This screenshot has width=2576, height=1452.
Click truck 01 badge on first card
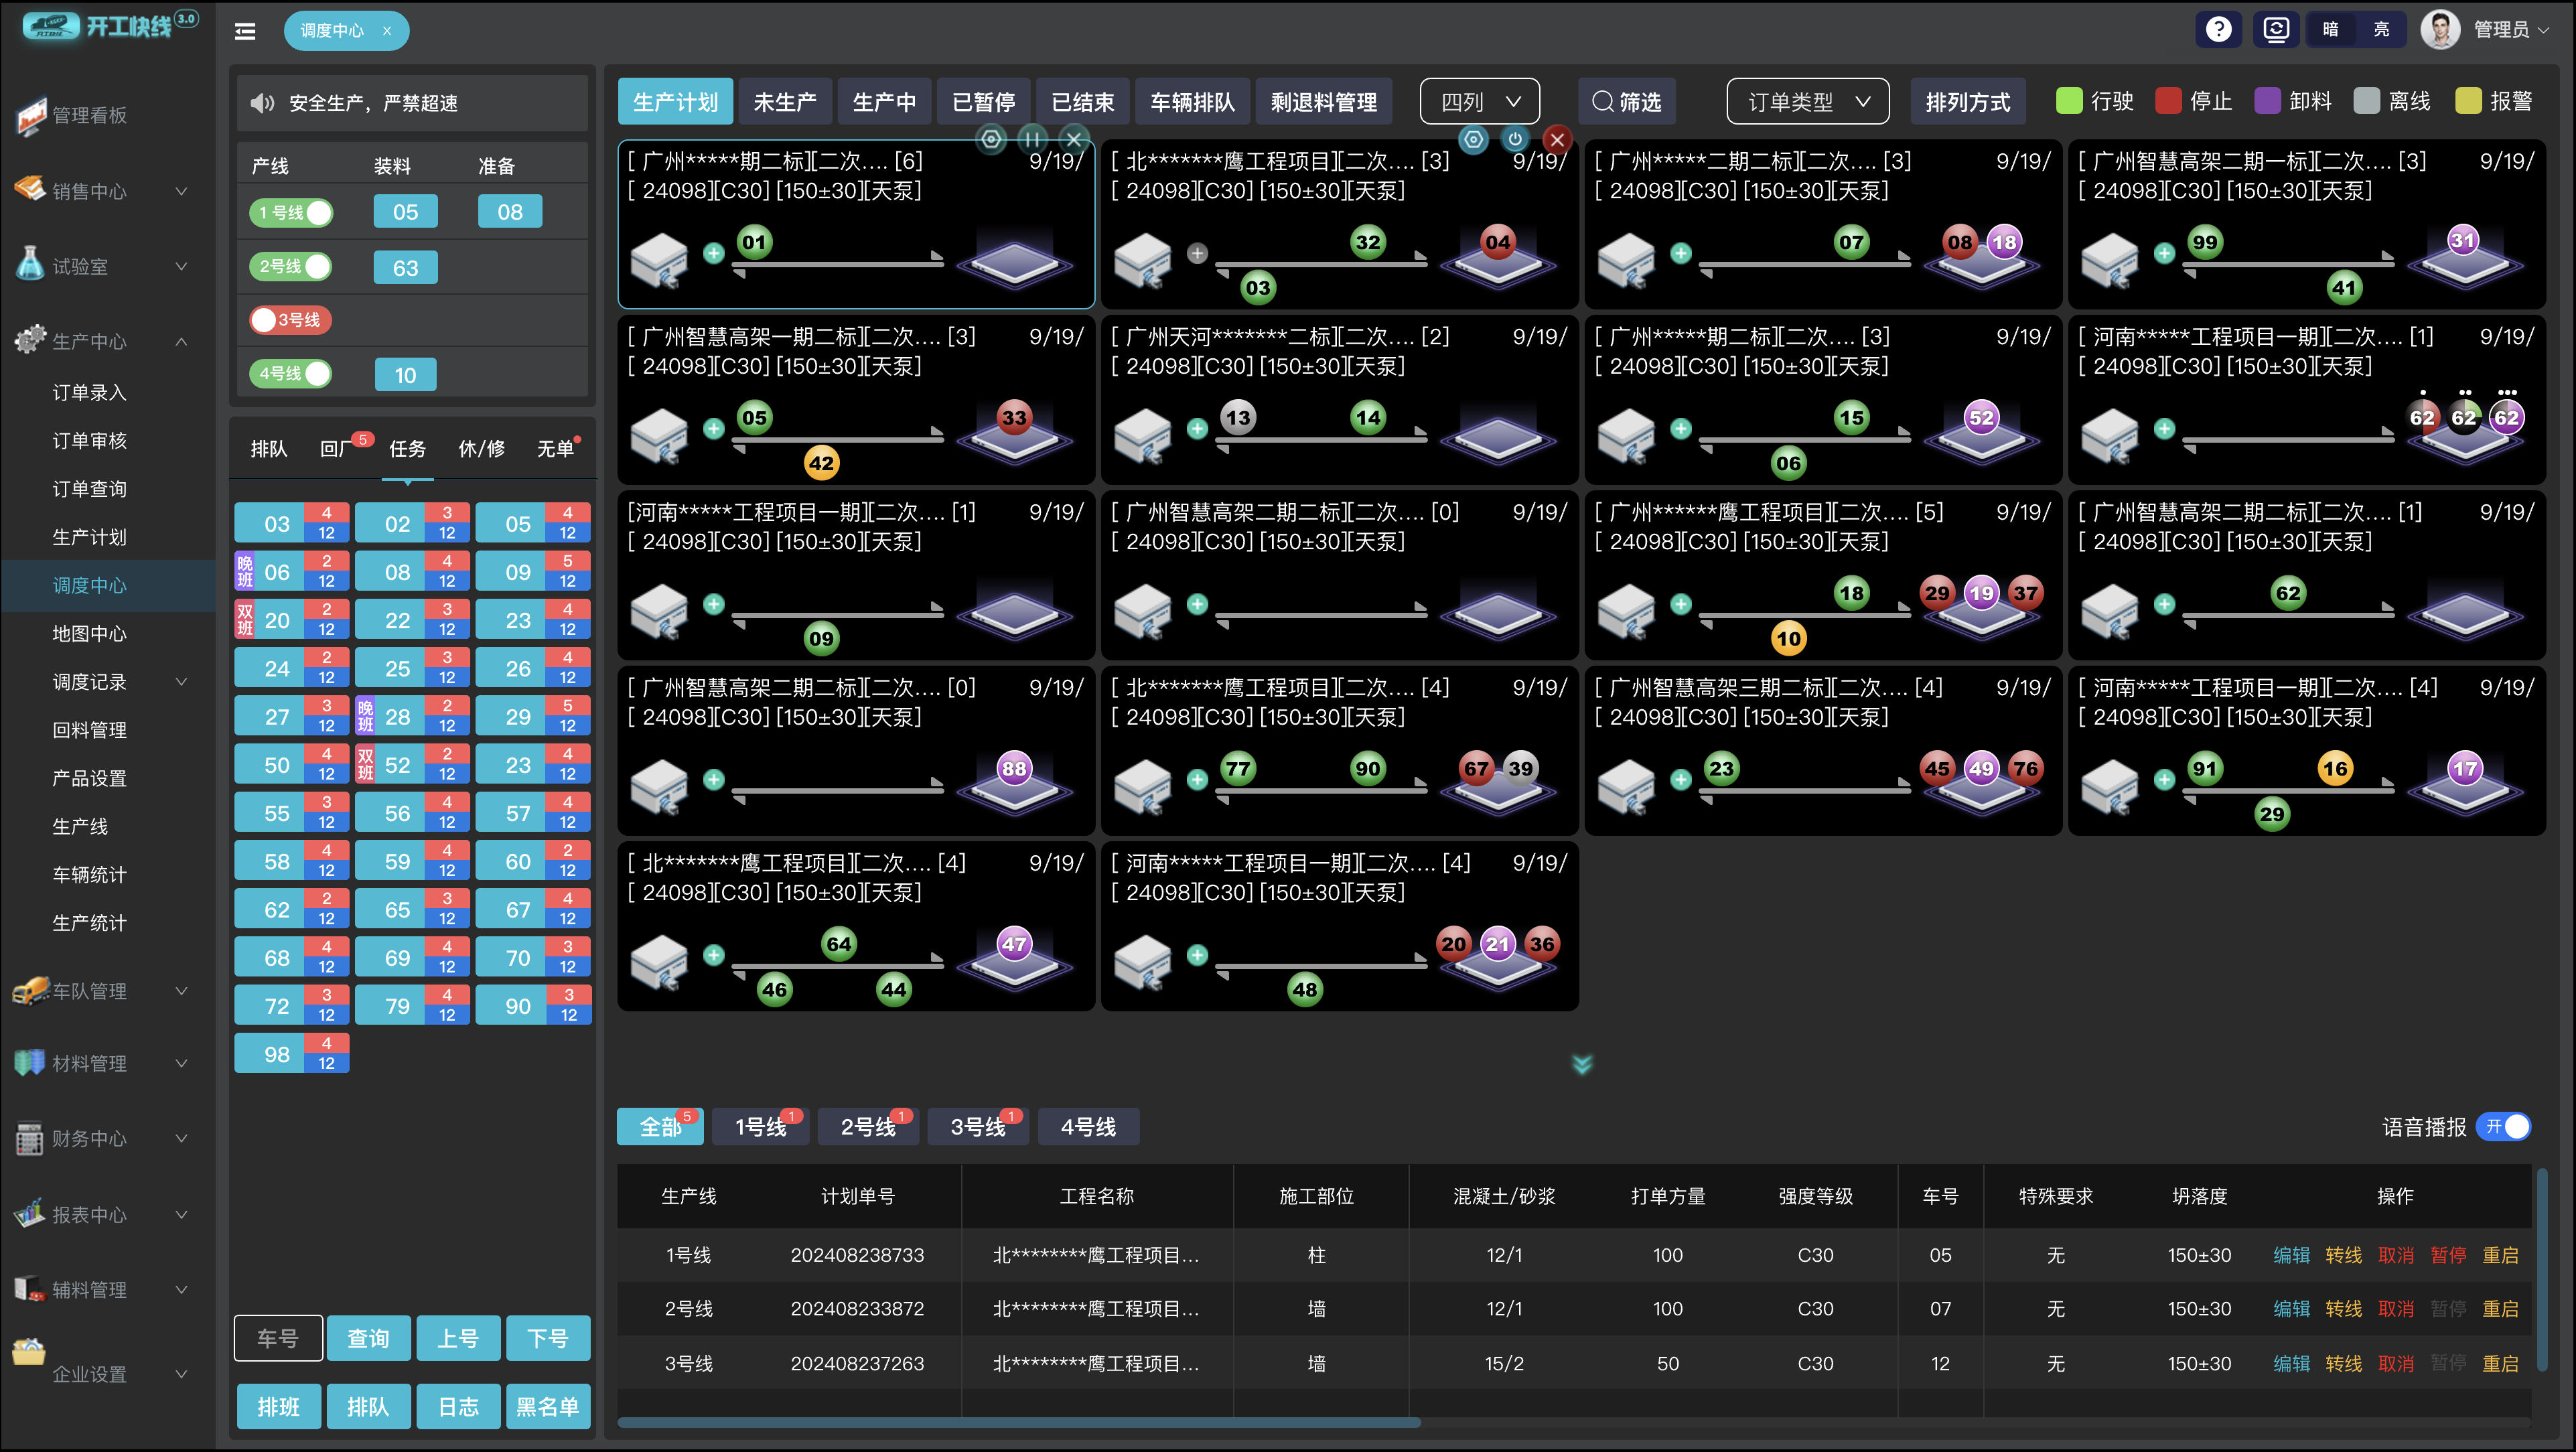(x=754, y=242)
